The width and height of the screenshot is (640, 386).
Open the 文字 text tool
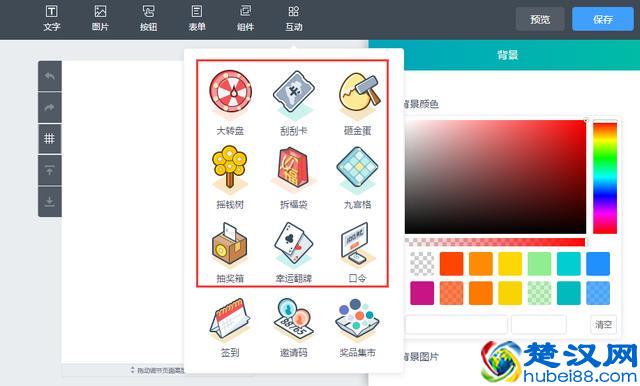click(x=51, y=18)
